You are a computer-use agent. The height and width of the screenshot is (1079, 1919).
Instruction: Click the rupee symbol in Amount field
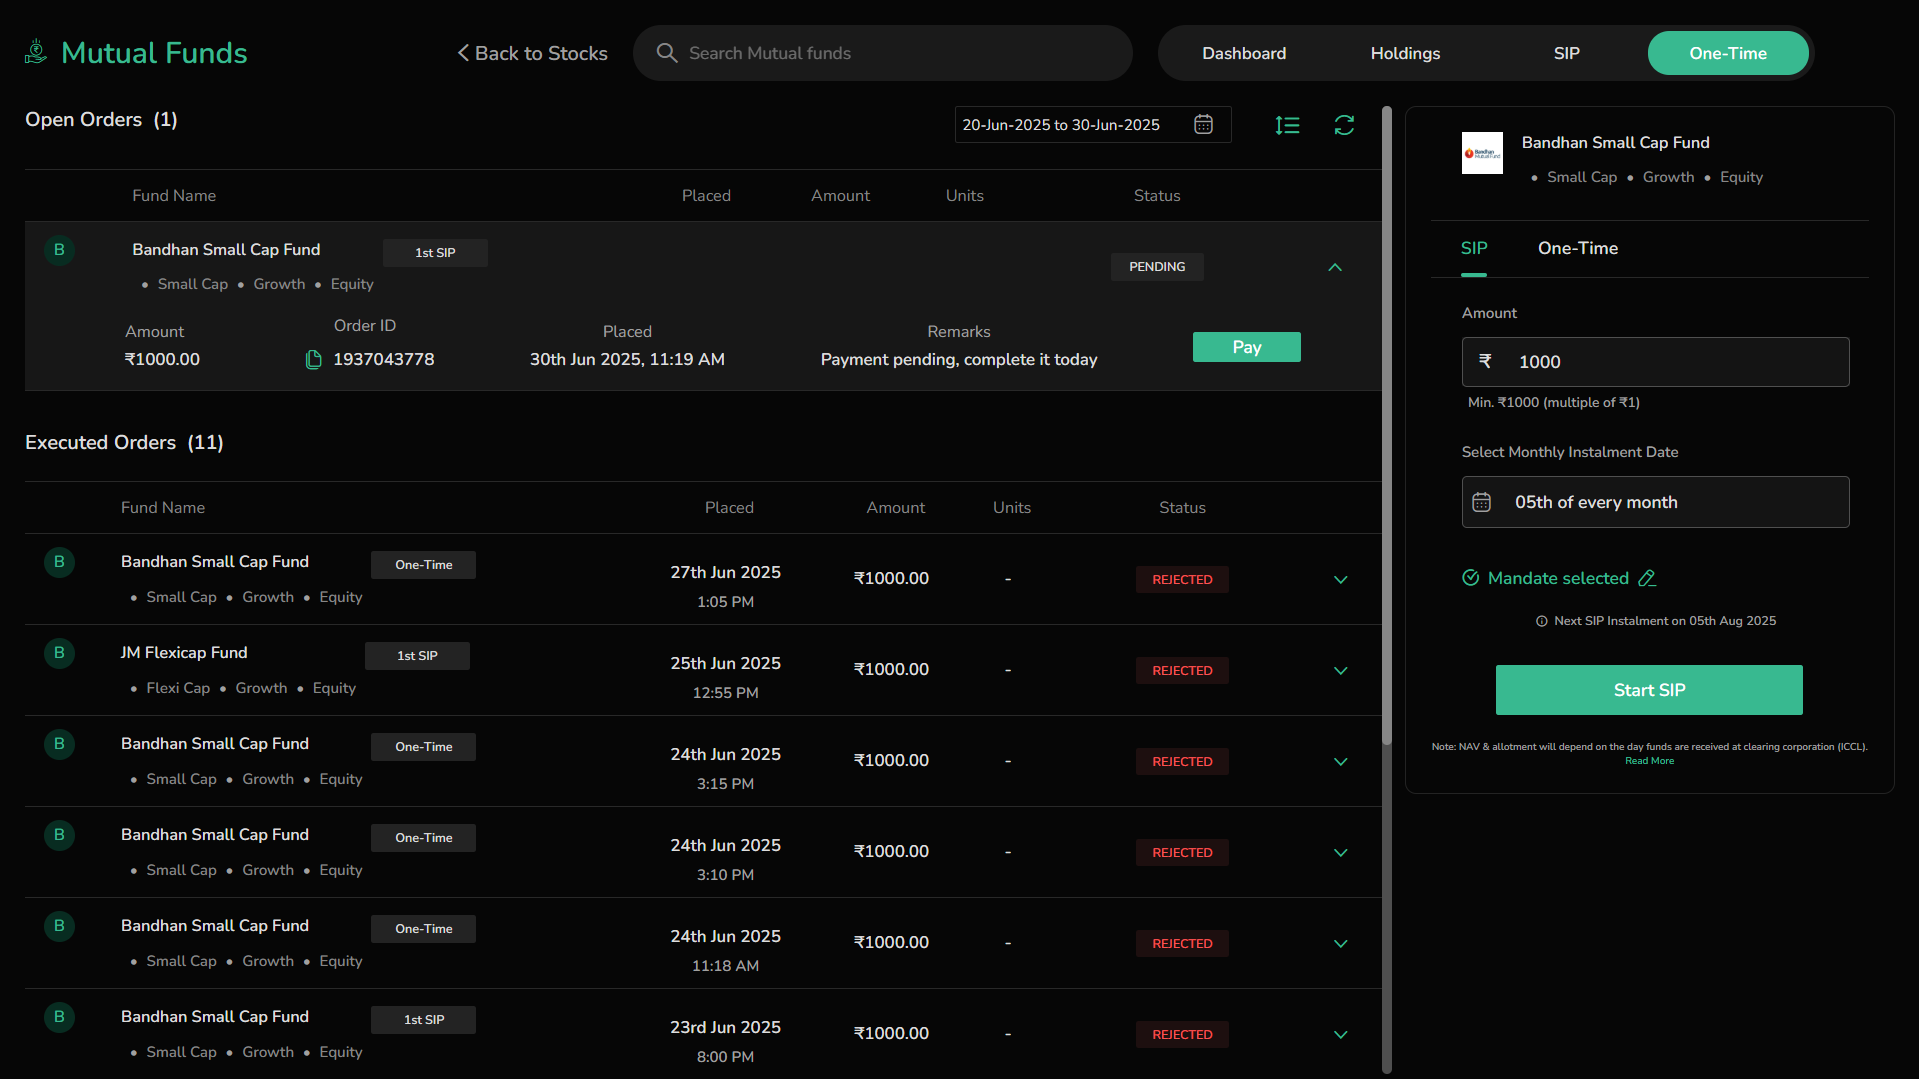pyautogui.click(x=1485, y=361)
